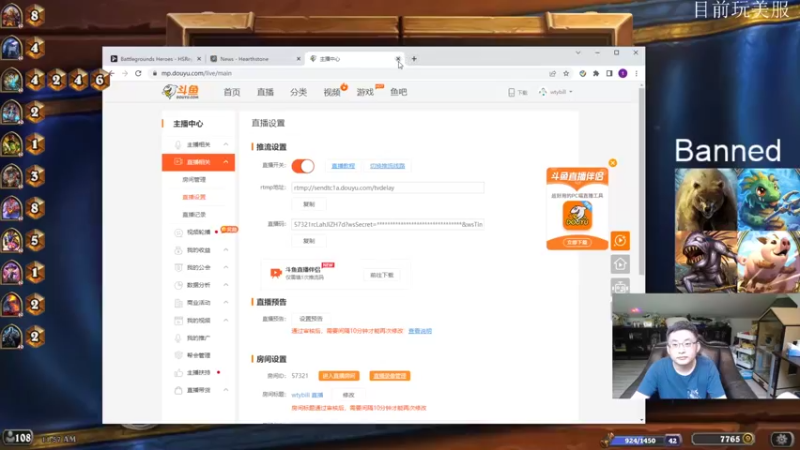Image resolution: width=800 pixels, height=450 pixels.
Task: Click the 我的收益 money bag icon
Action: coord(178,250)
